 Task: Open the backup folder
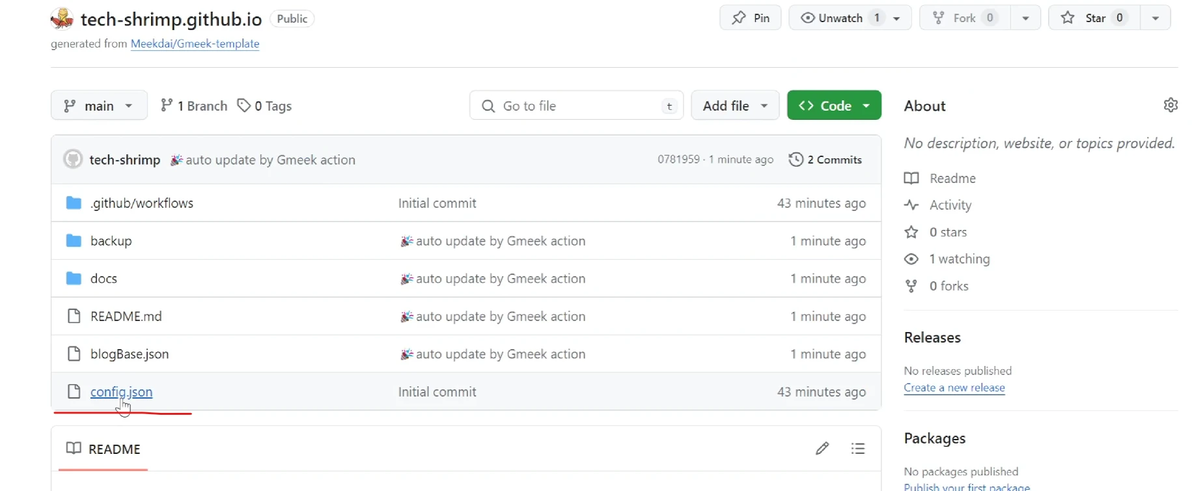coord(111,241)
